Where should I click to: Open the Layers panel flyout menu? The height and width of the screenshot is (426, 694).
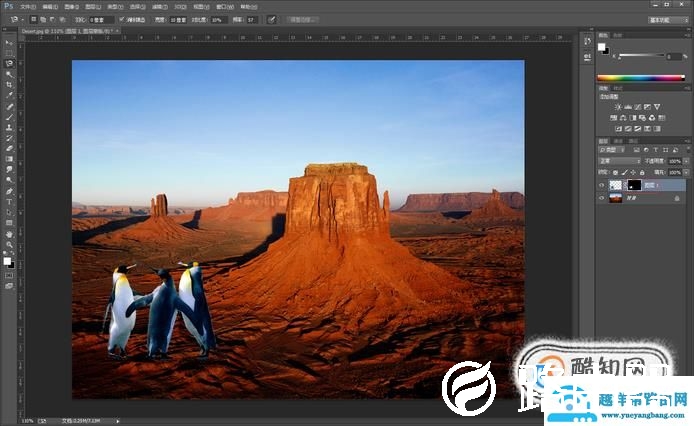[x=686, y=141]
